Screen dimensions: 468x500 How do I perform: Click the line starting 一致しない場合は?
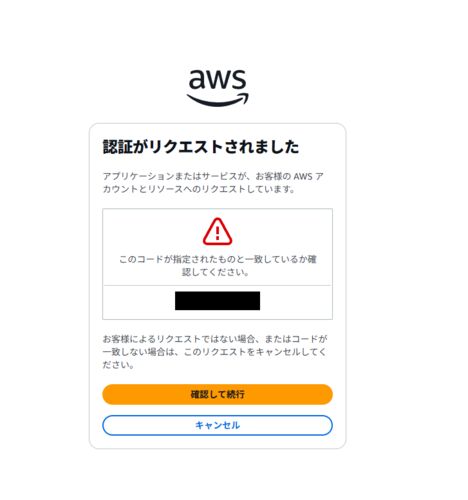pos(214,352)
